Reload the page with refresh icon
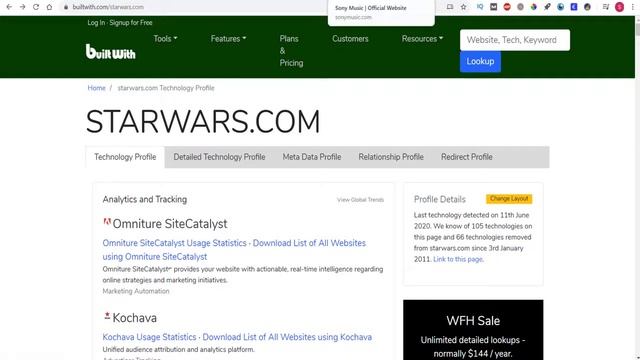Screen dimensions: 640x360 [x=36, y=7]
